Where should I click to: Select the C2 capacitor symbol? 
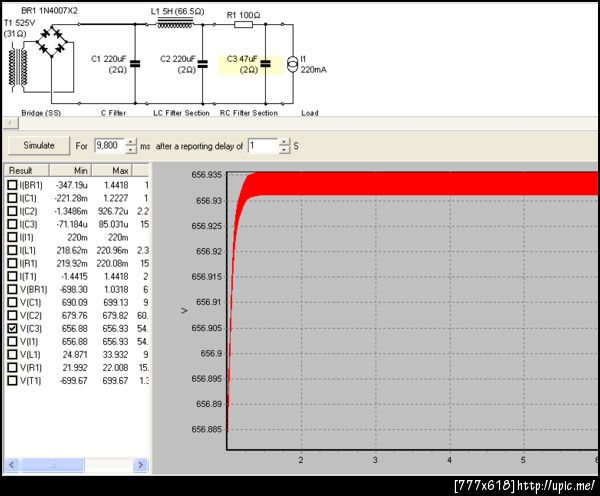(x=202, y=64)
